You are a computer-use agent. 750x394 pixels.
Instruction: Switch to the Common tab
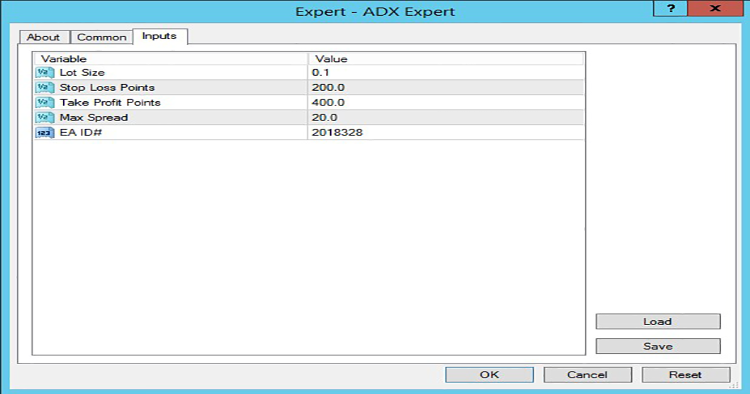point(101,37)
